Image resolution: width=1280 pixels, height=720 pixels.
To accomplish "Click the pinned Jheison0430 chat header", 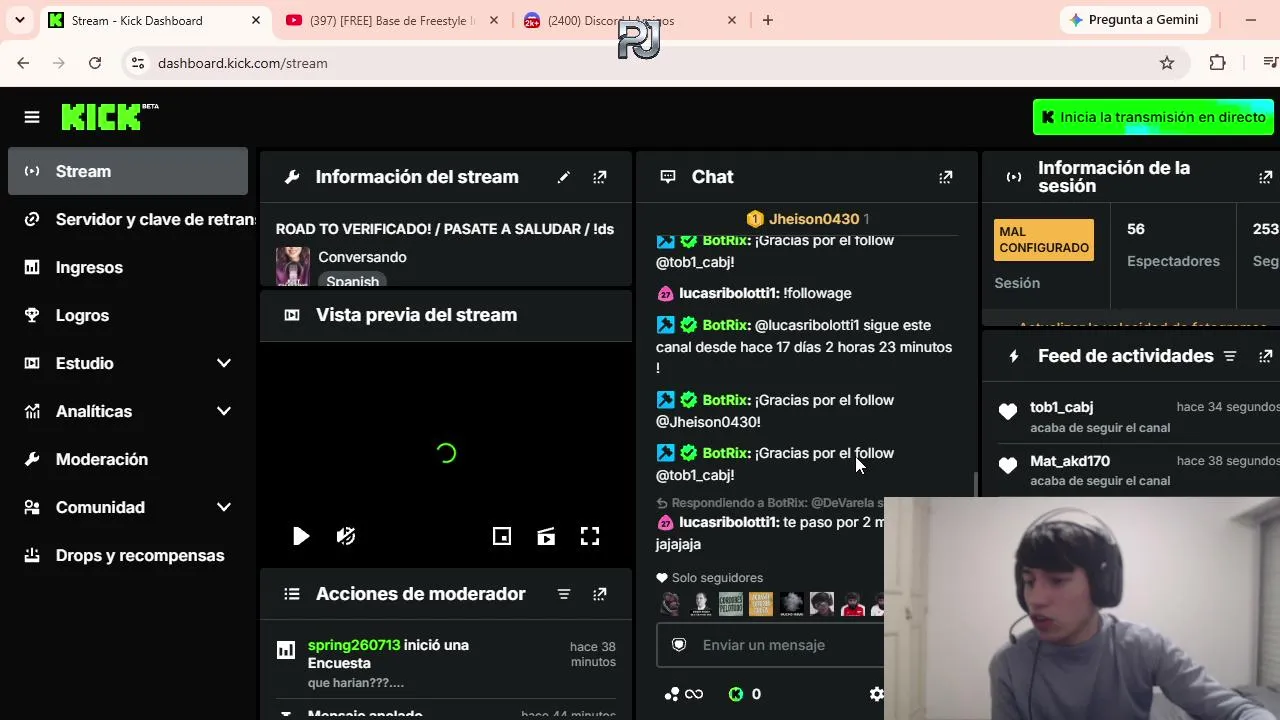I will point(807,219).
